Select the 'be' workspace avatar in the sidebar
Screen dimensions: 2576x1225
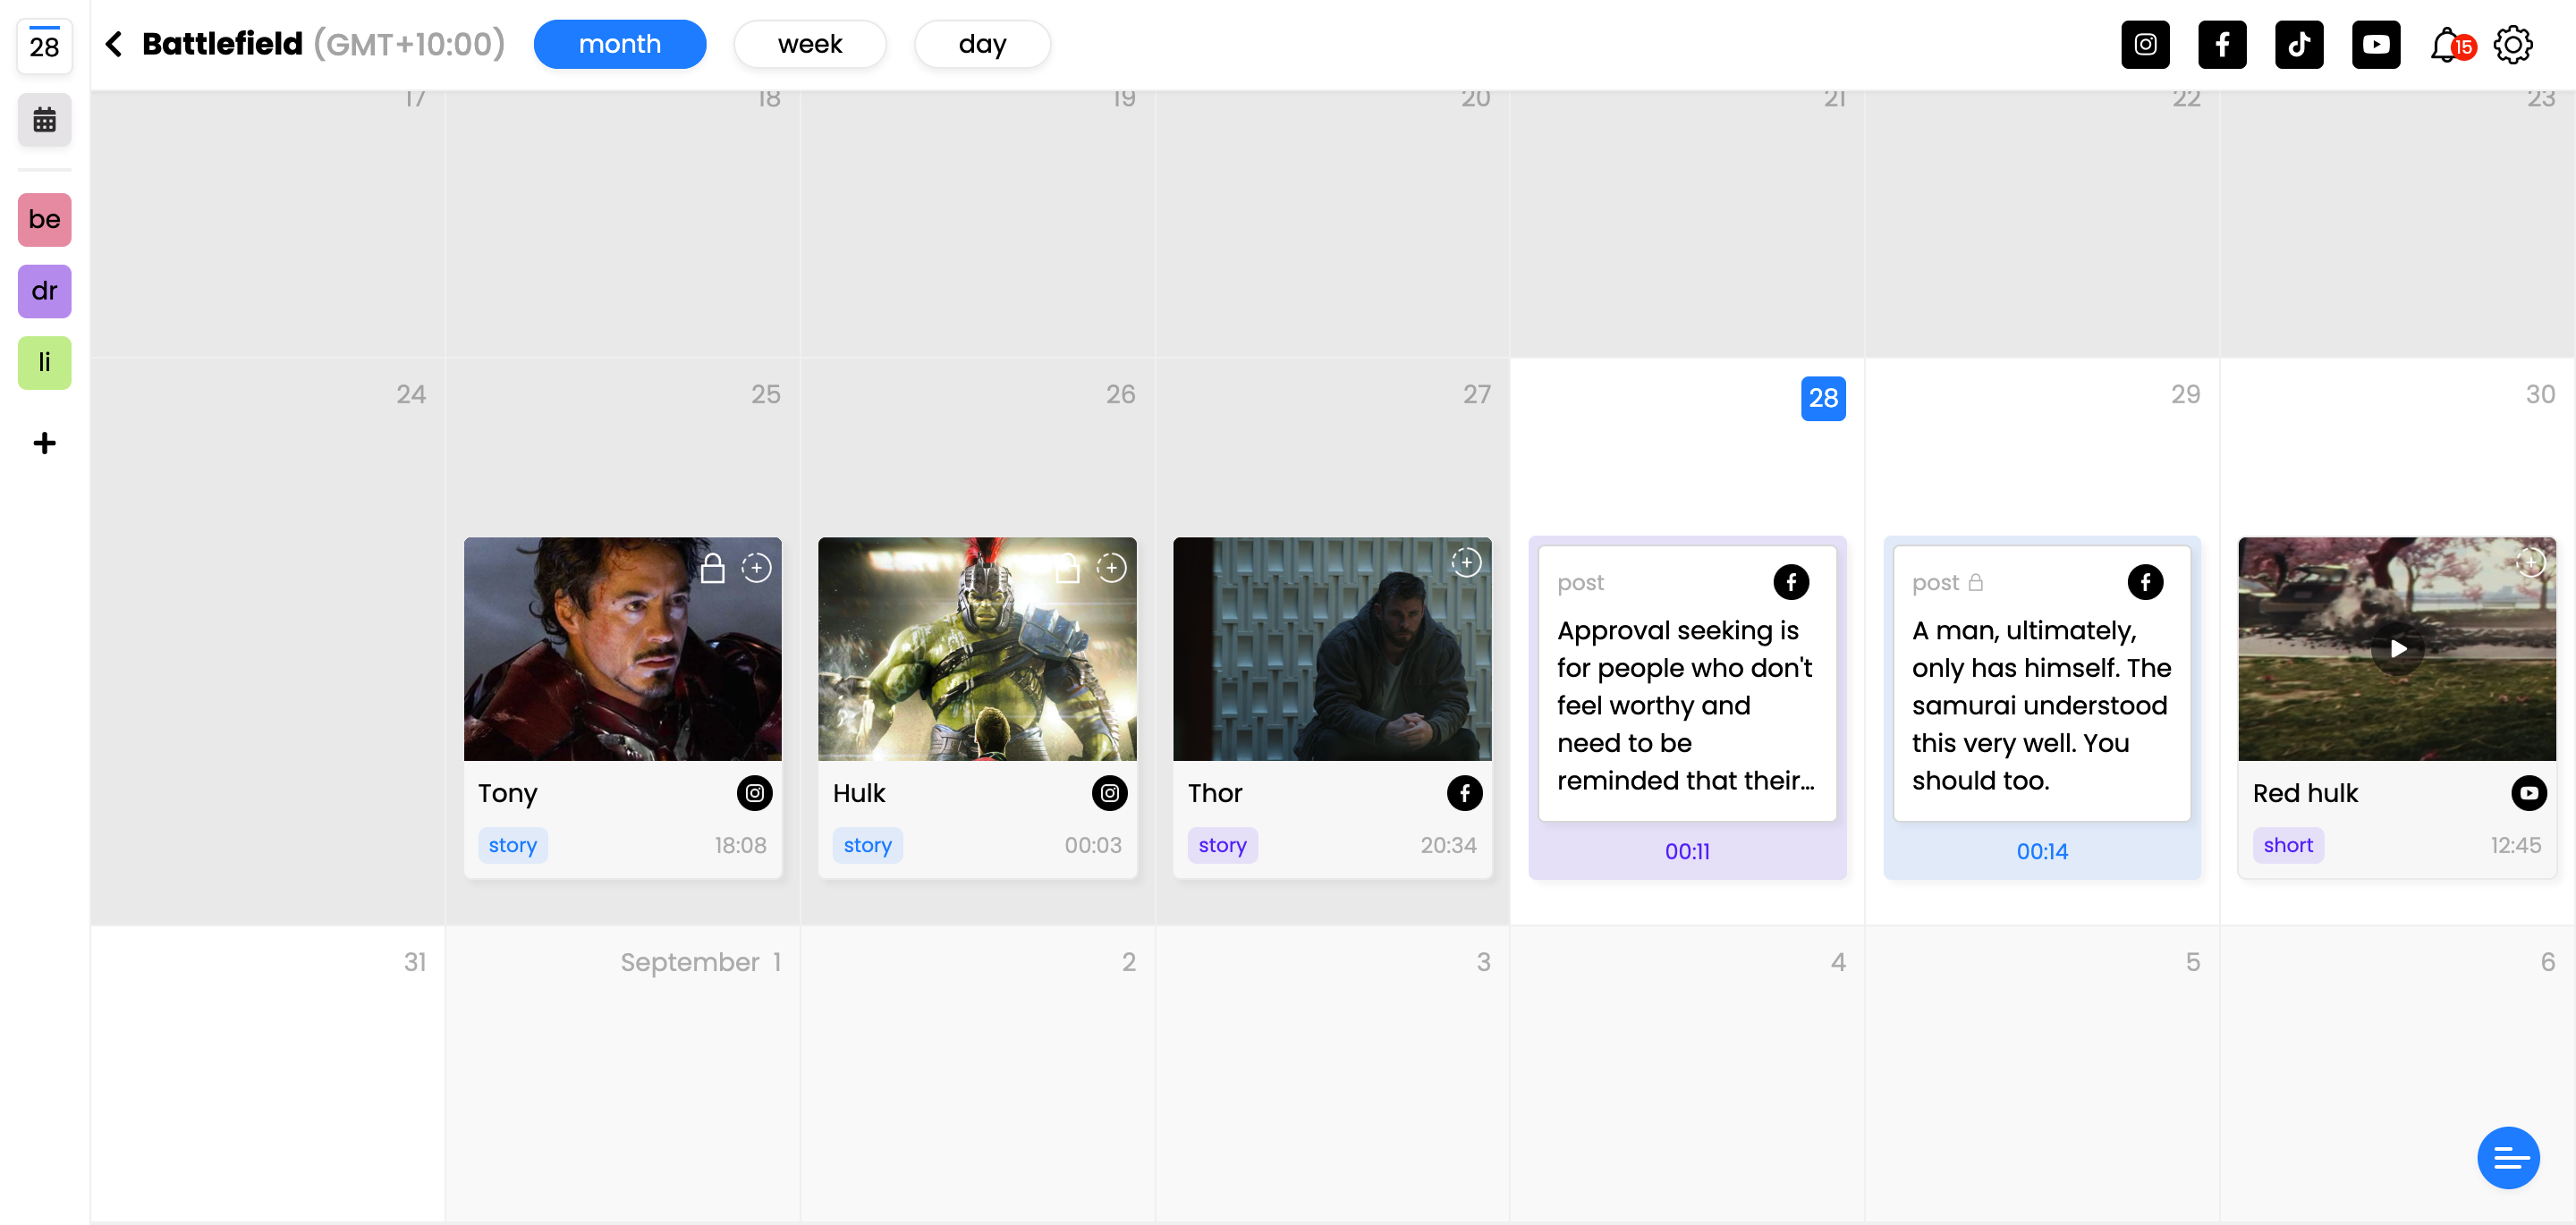44,220
